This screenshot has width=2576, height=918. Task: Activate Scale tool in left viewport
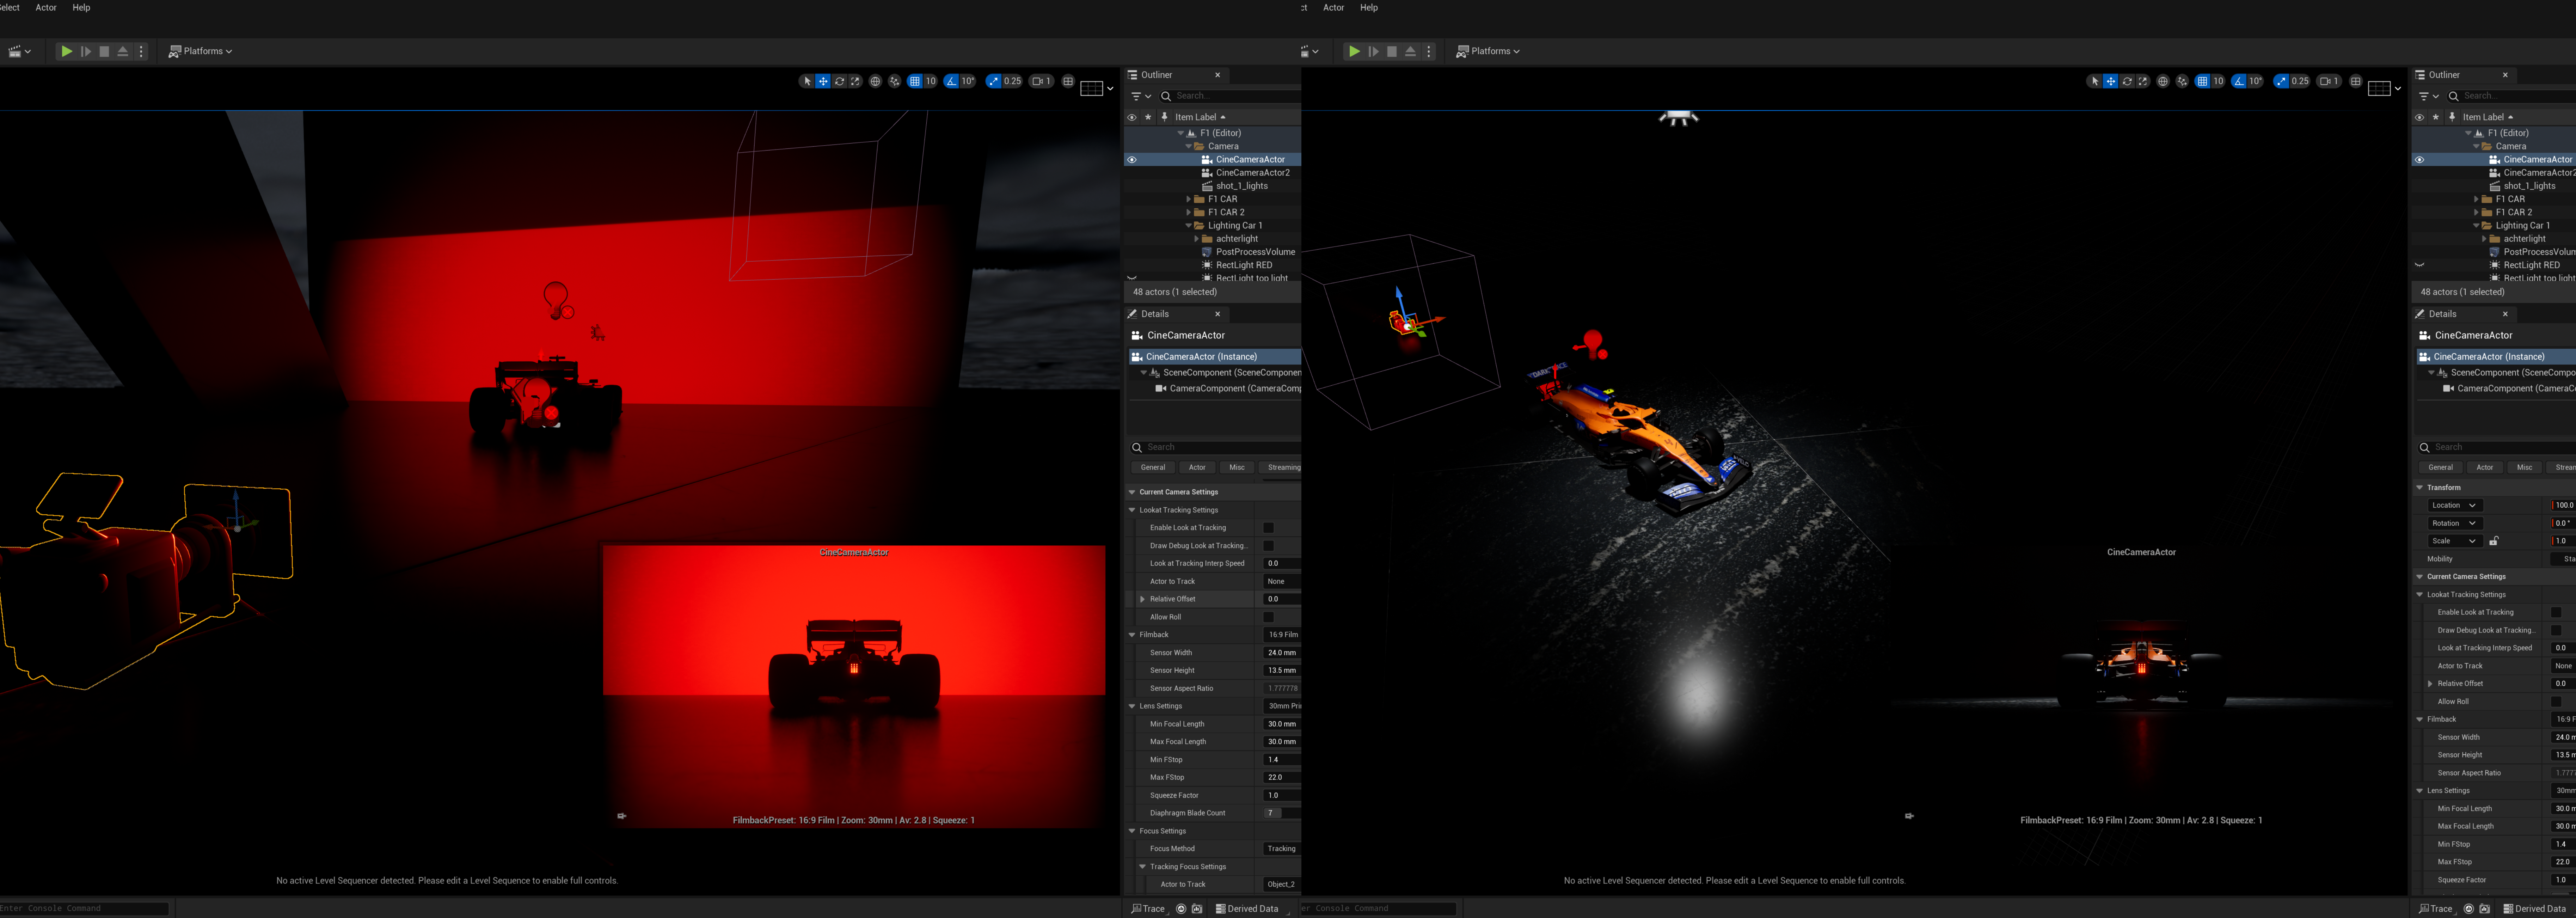point(855,81)
